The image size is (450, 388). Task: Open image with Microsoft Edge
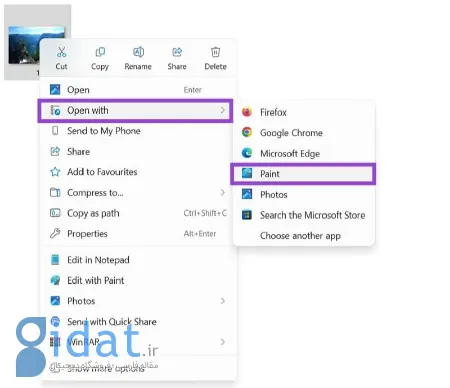click(x=304, y=153)
